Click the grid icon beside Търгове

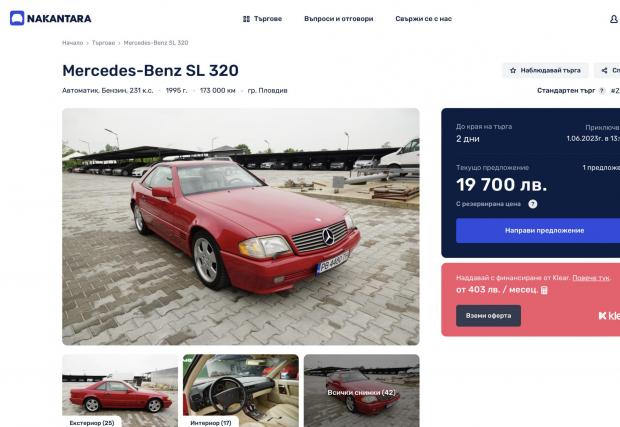[x=246, y=19]
